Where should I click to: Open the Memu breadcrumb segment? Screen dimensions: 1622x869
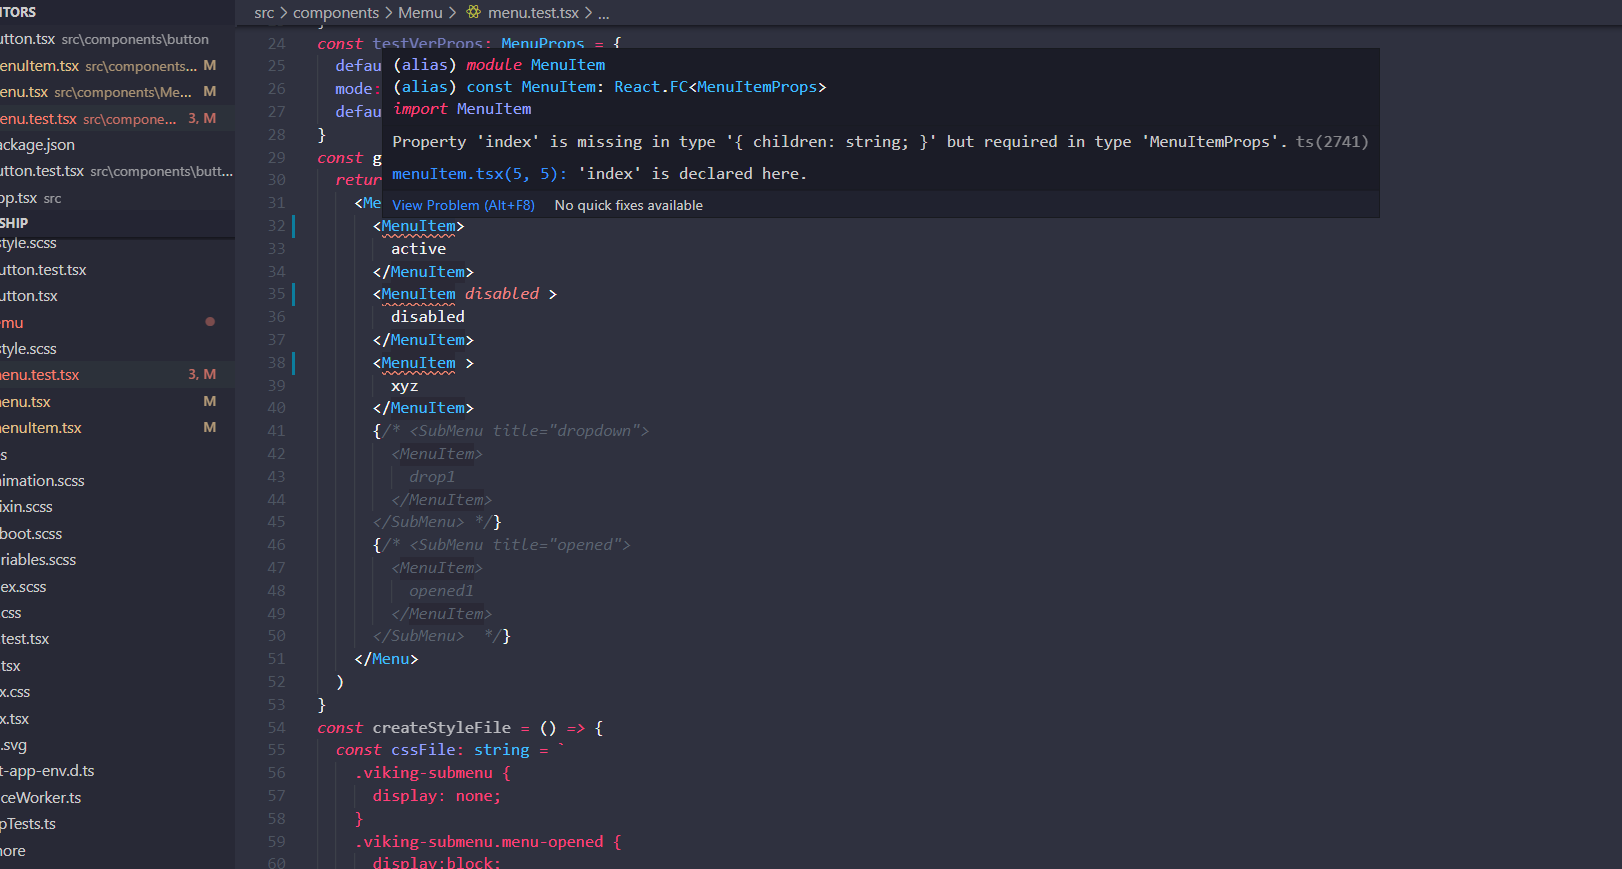click(420, 13)
